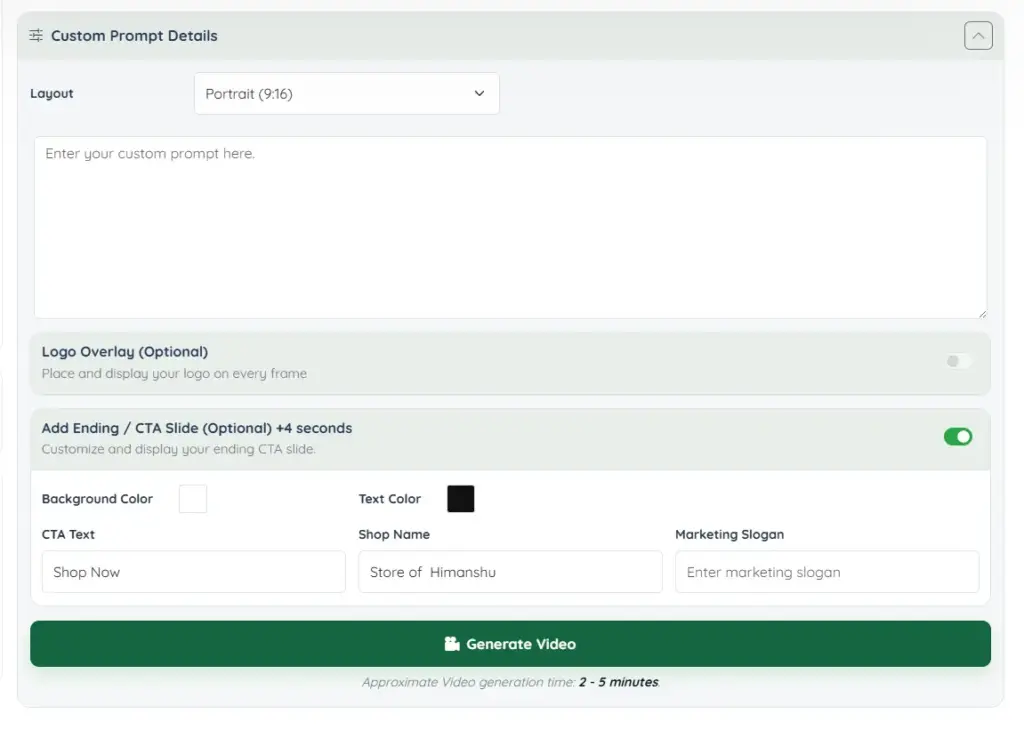Open the Portrait (9:16) layout dropdown

[346, 94]
